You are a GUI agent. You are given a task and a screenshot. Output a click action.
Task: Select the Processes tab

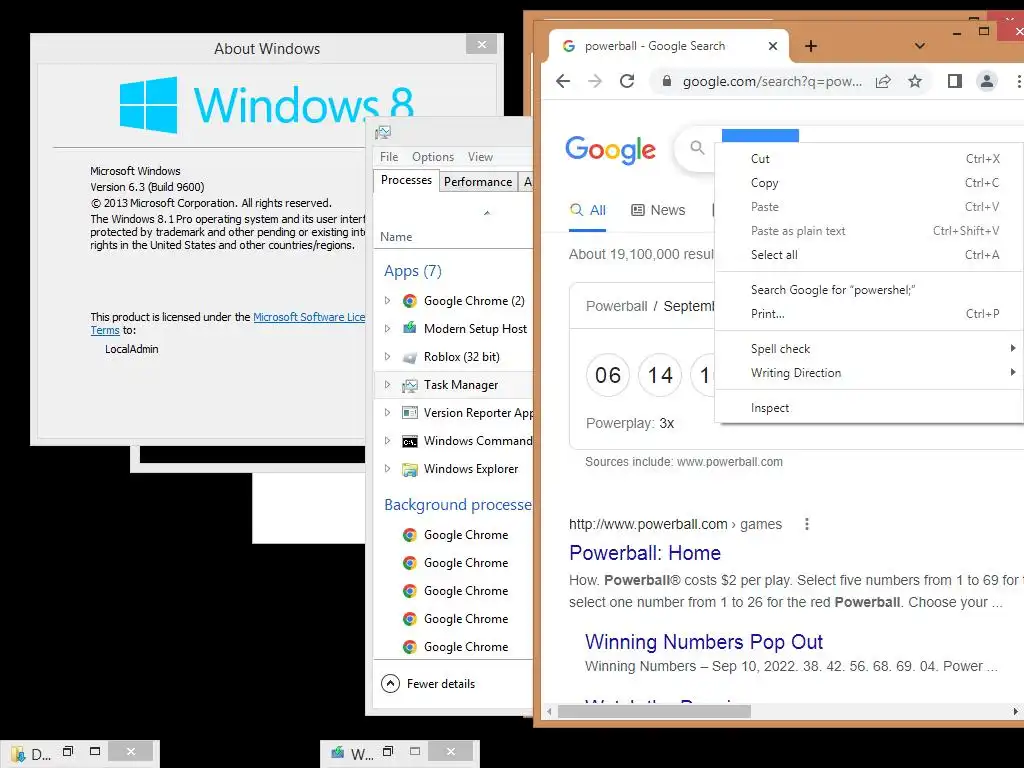pos(406,180)
